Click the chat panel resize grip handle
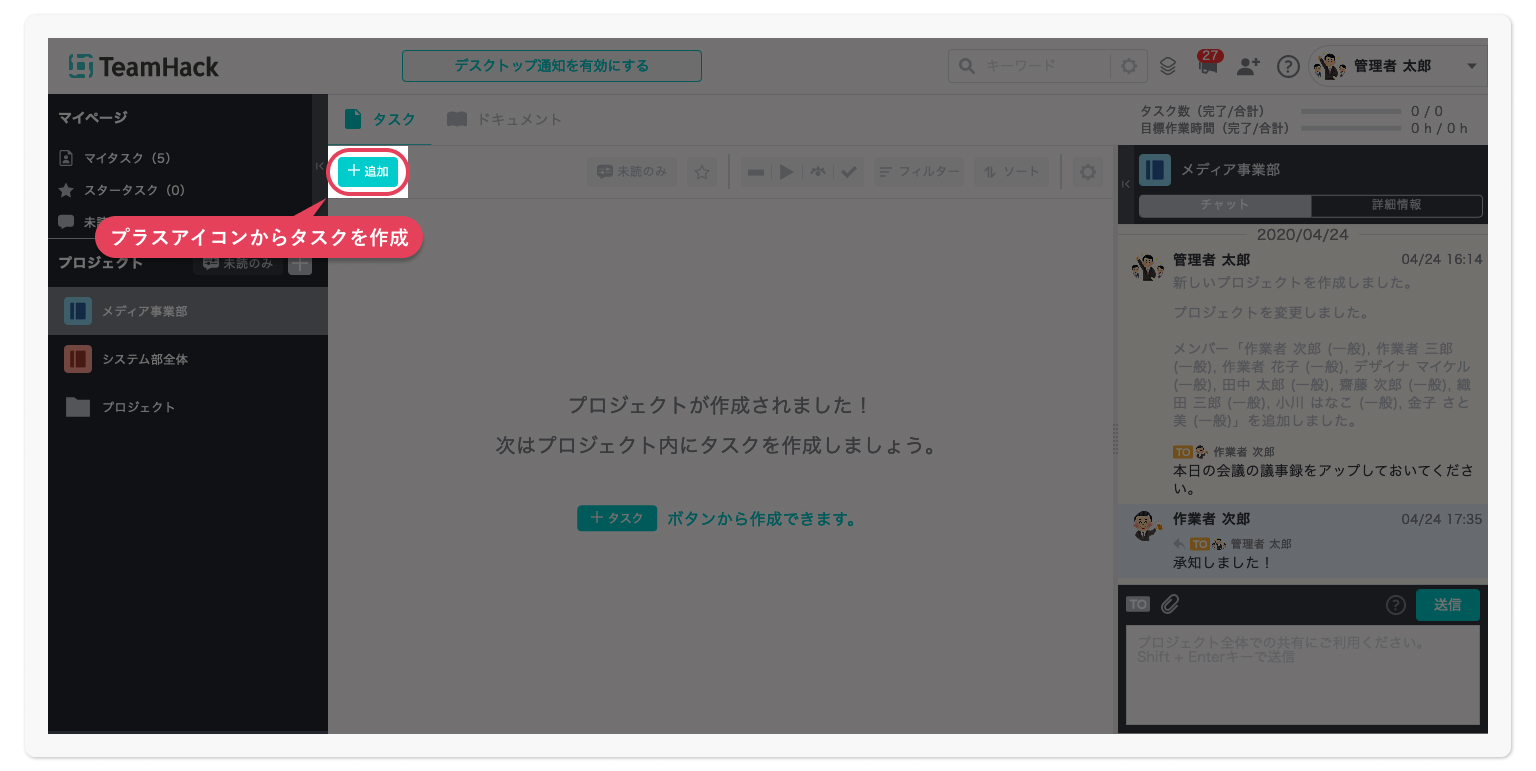Viewport: 1536px width, 771px height. pyautogui.click(x=1116, y=439)
